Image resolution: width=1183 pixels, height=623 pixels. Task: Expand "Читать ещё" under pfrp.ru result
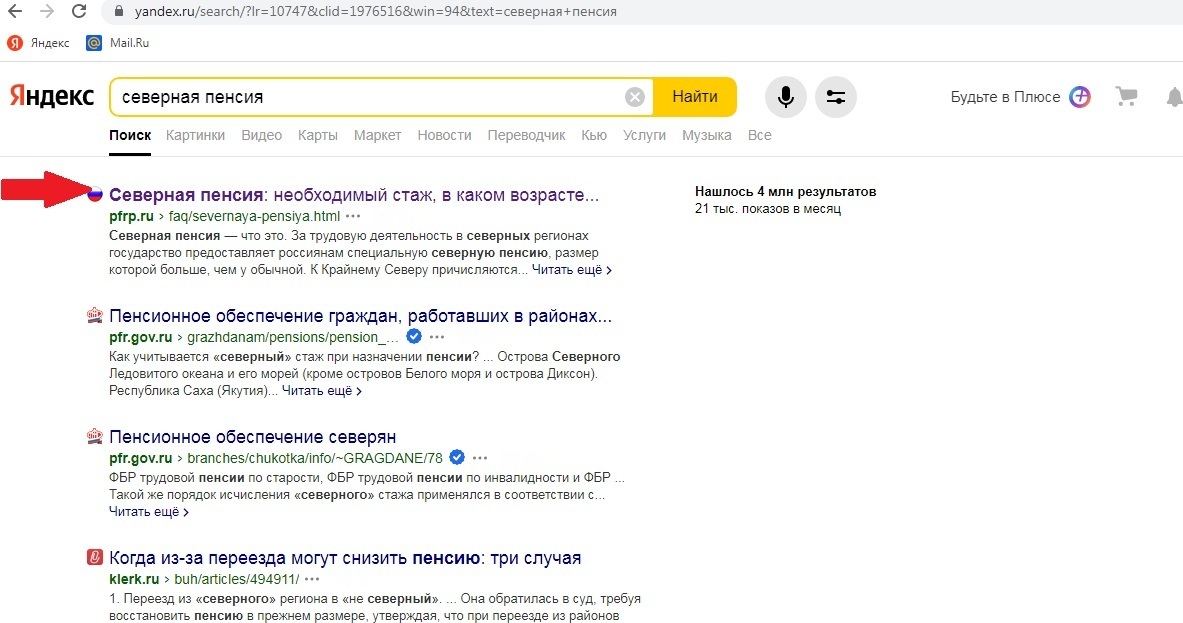571,270
